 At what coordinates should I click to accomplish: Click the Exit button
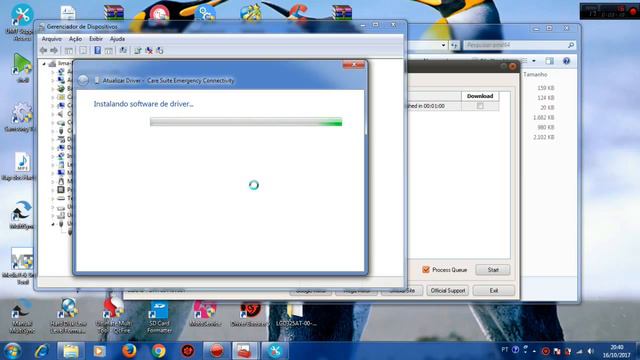[494, 290]
